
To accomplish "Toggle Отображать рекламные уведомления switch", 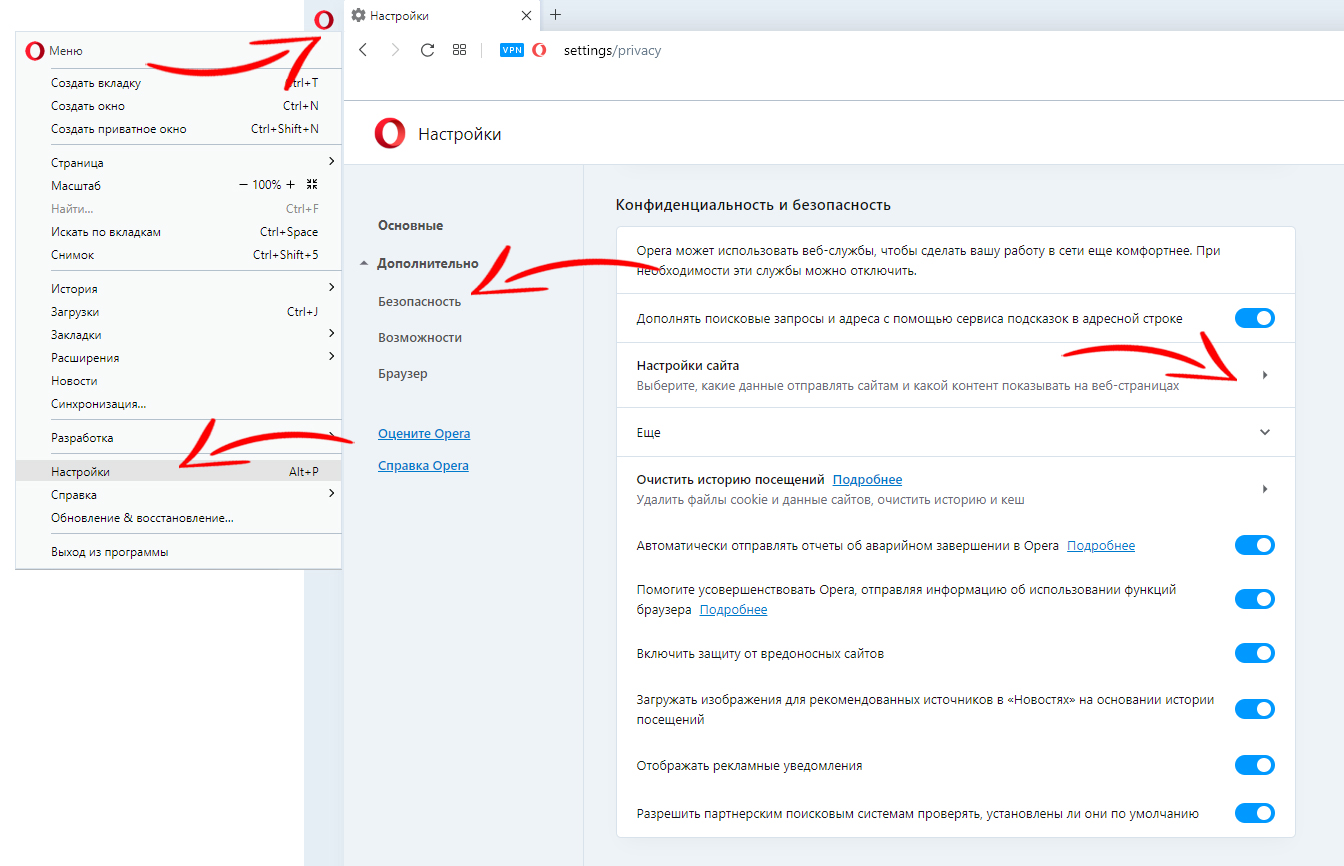I will coord(1255,765).
